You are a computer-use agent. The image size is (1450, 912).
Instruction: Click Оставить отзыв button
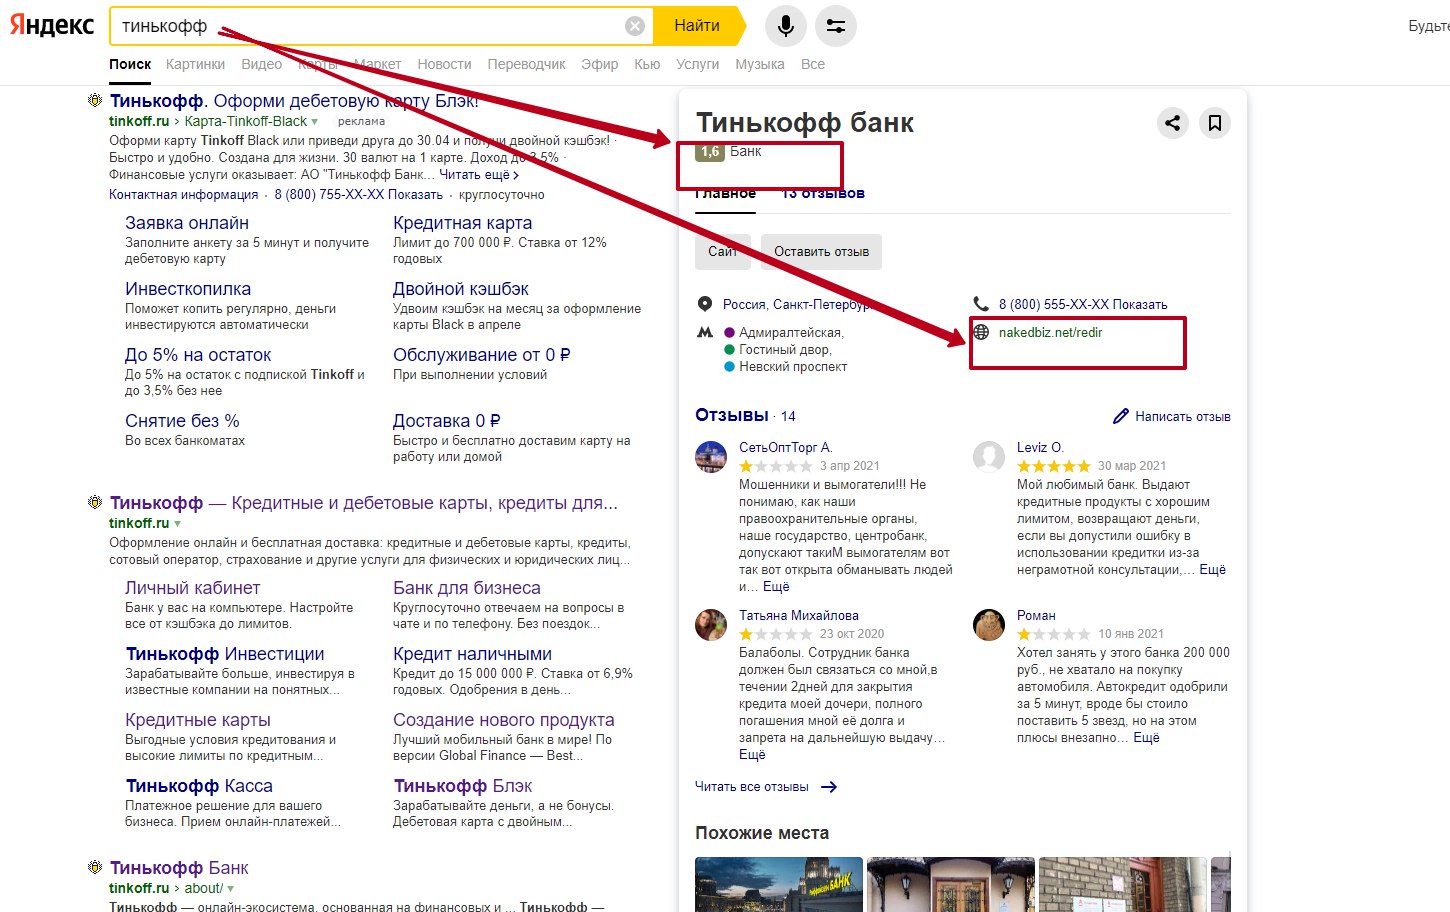[x=821, y=252]
